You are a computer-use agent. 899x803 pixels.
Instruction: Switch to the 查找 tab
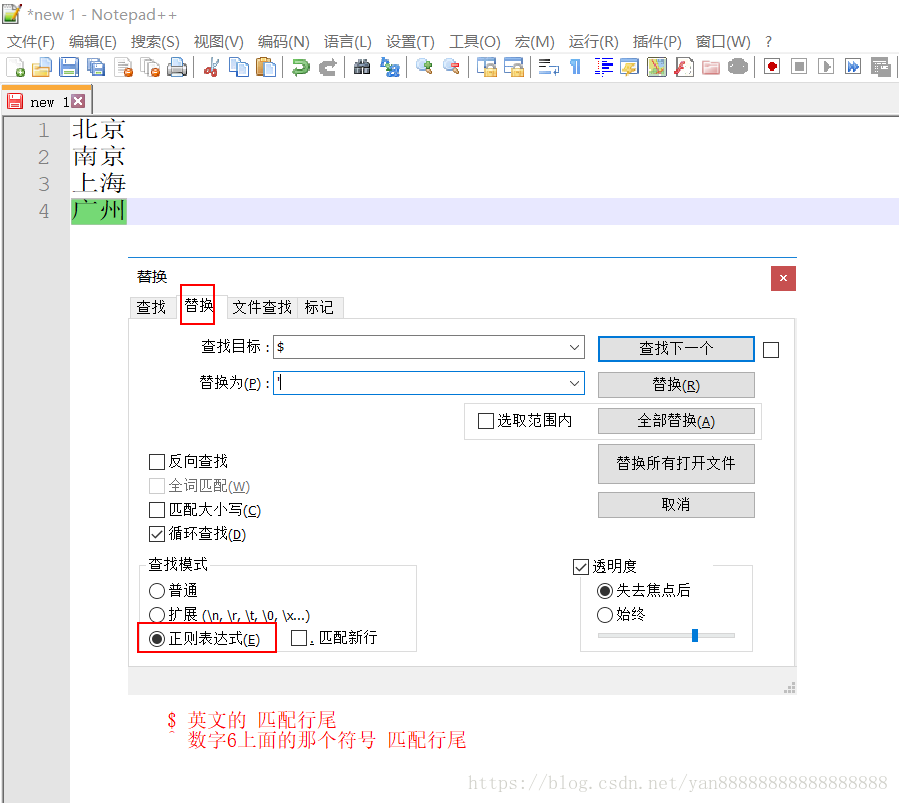coord(151,308)
